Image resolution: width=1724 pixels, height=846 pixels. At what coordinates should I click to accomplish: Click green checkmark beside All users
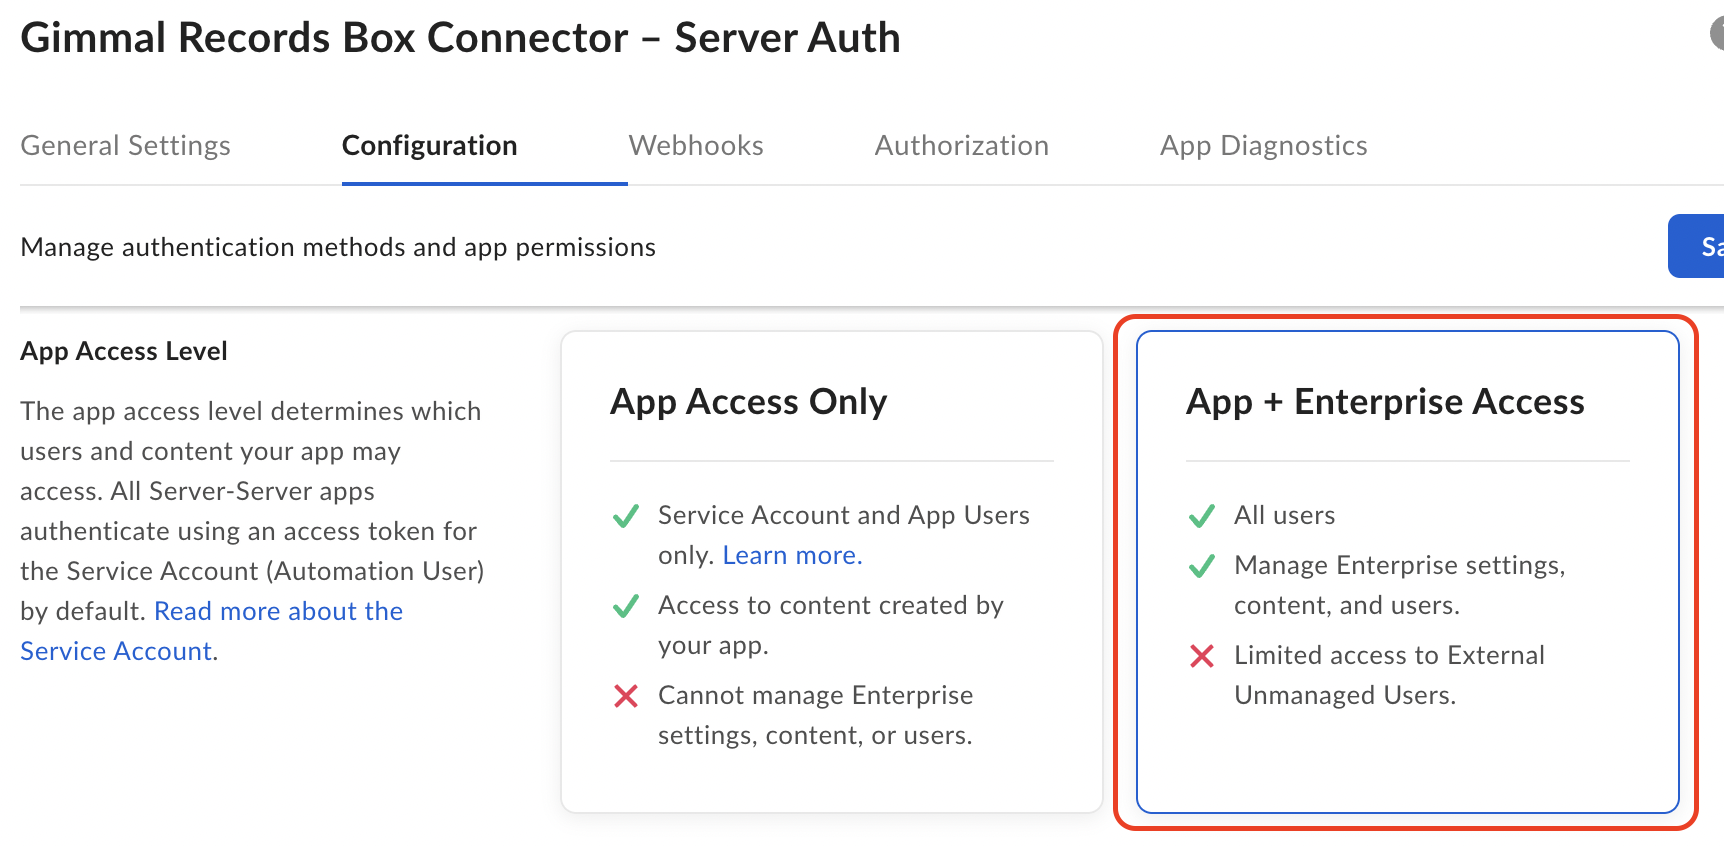[x=1202, y=516]
